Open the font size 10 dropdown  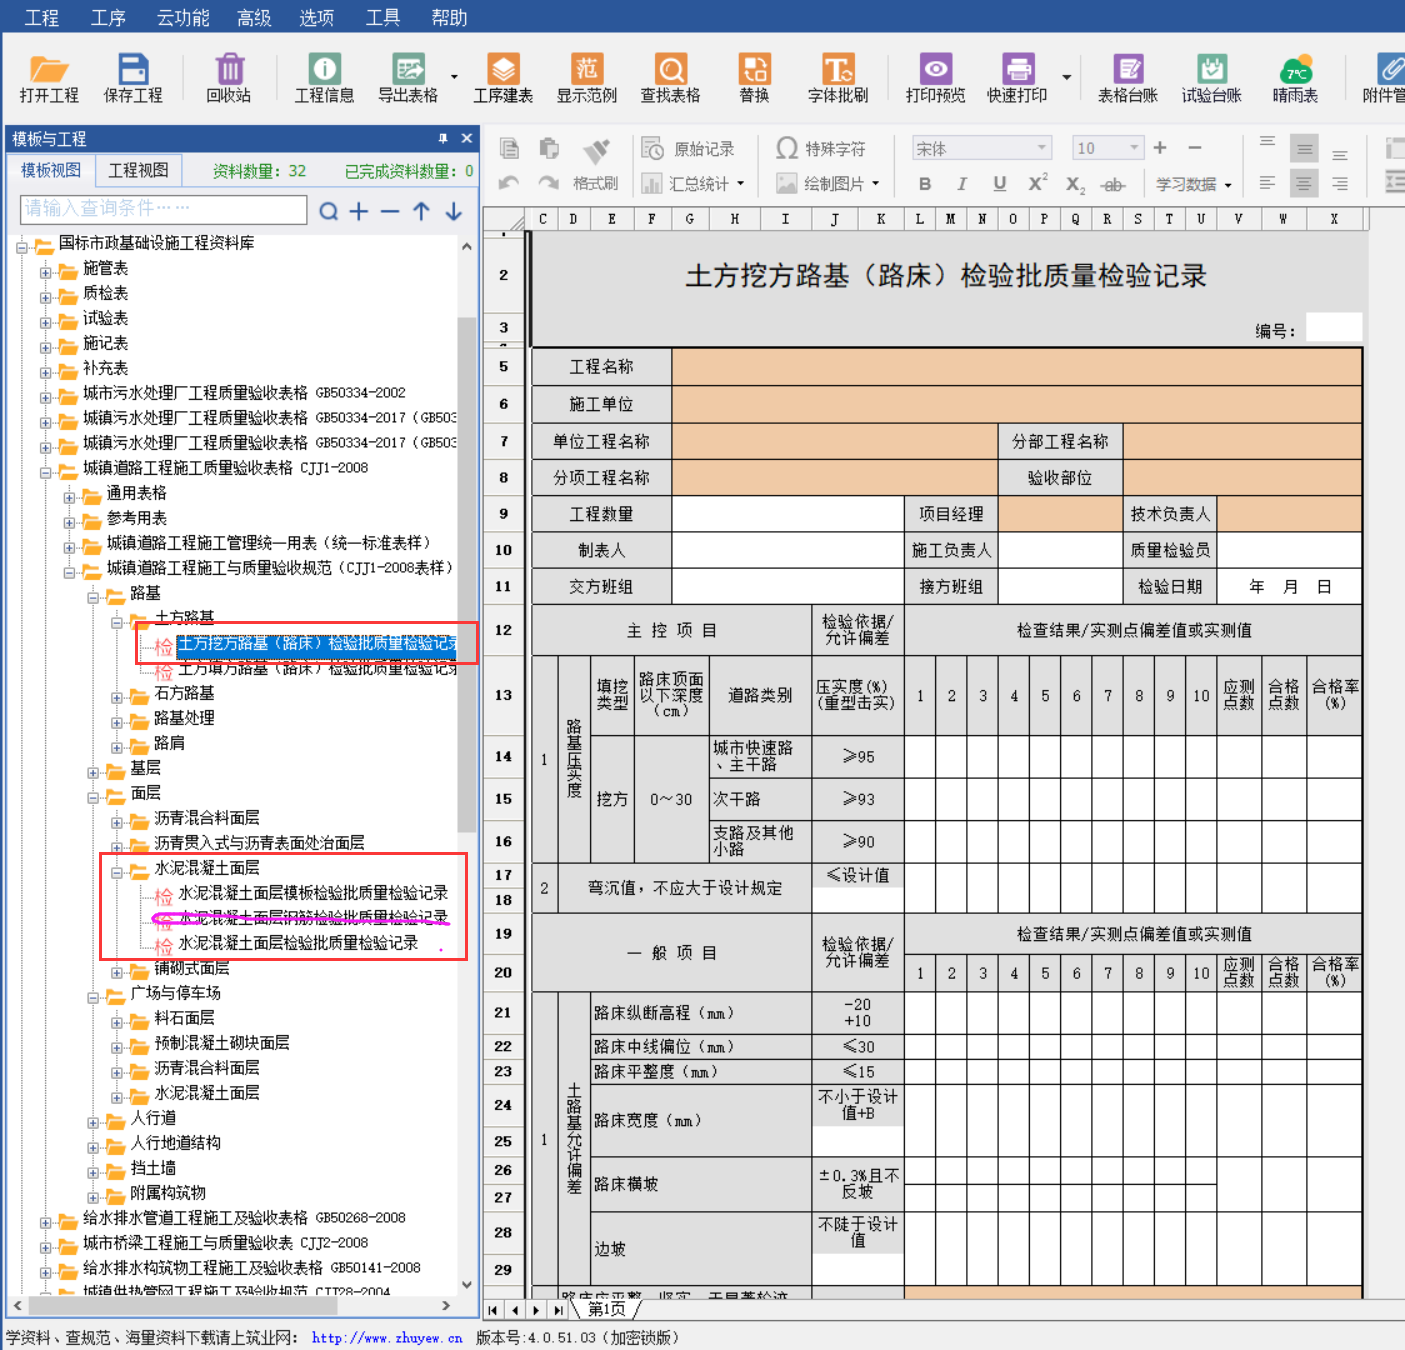tap(1134, 148)
